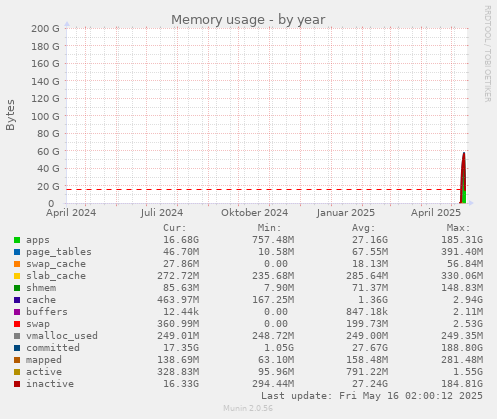Click the brown mapped legend swatch
Viewport: 497px width, 419px height.
click(x=17, y=360)
